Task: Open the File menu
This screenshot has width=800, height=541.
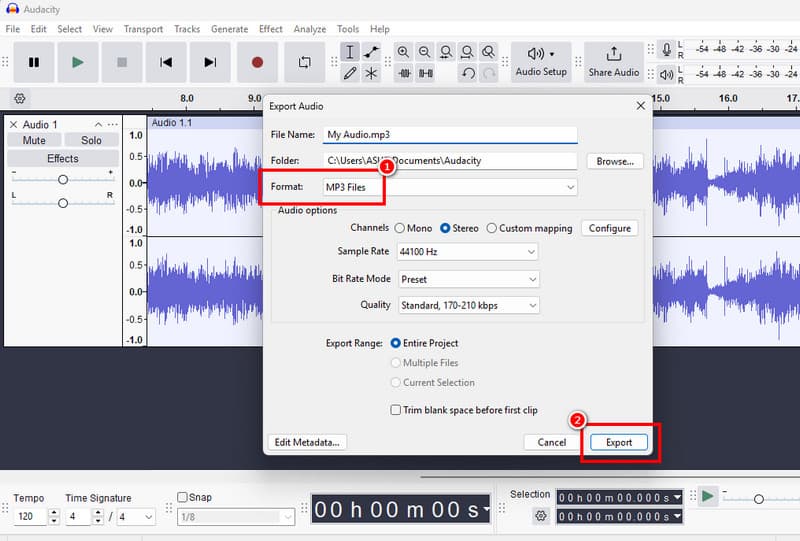Action: (x=13, y=29)
